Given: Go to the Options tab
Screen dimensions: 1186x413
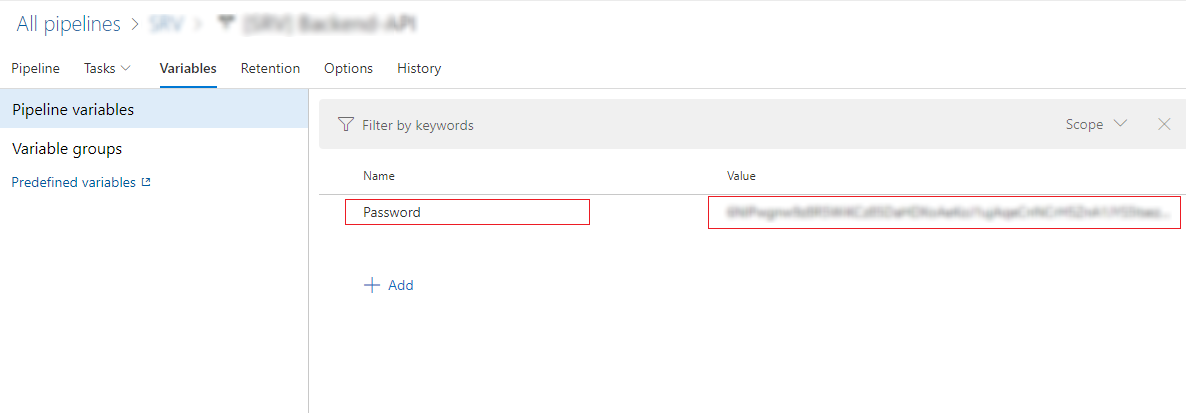Looking at the screenshot, I should [348, 68].
